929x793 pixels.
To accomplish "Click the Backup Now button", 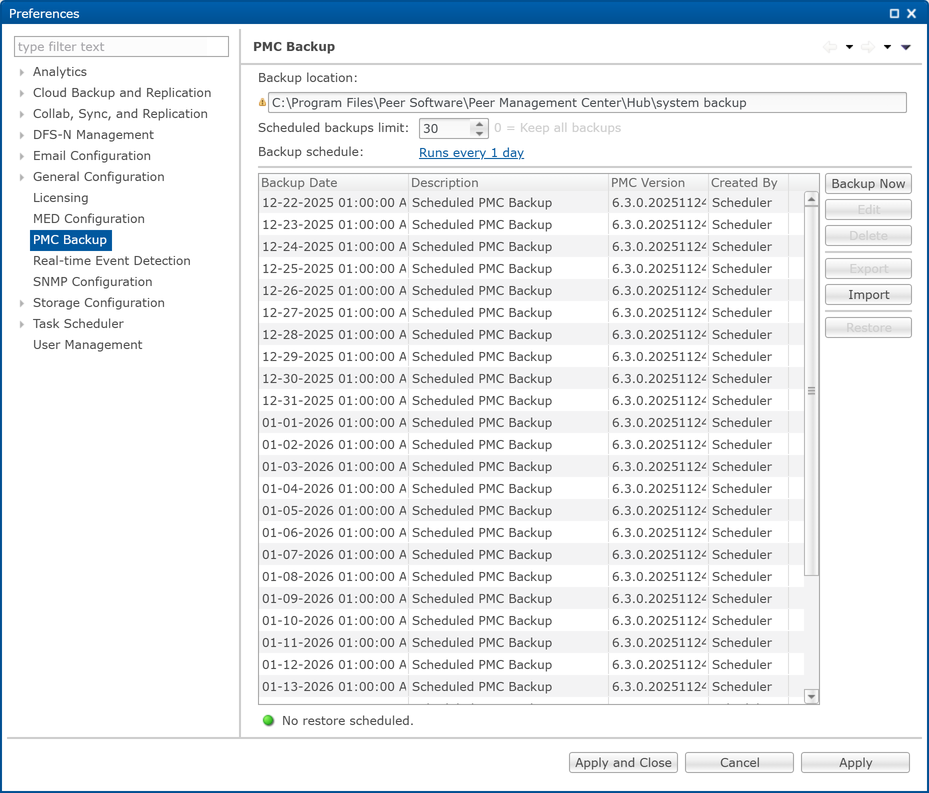I will [x=868, y=184].
